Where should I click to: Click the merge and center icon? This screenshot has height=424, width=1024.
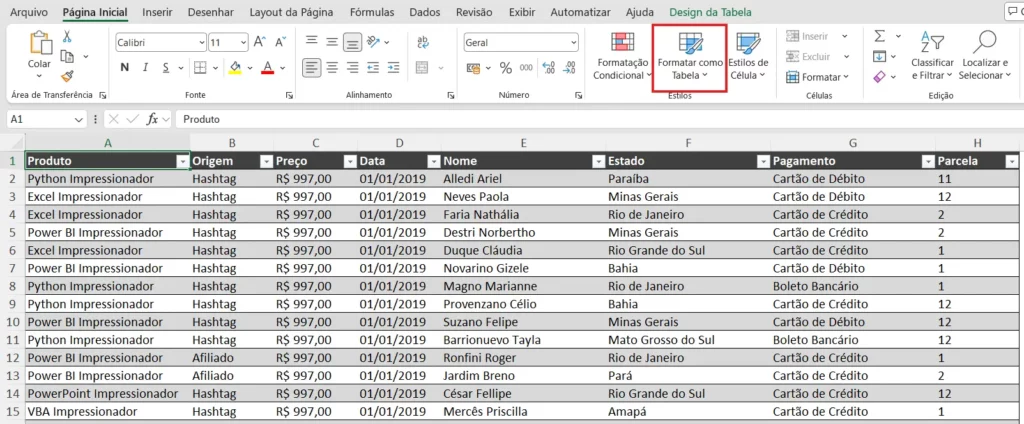pos(423,67)
